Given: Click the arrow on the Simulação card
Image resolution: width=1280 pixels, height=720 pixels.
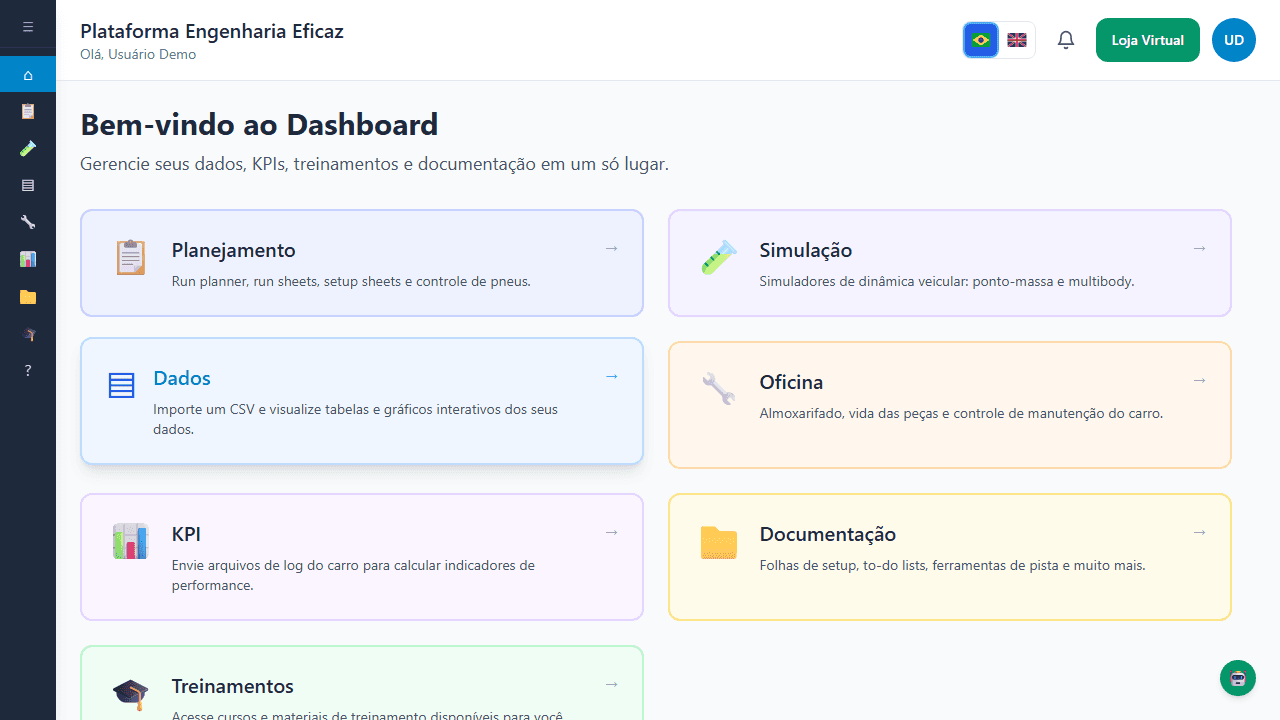Looking at the screenshot, I should click(x=1199, y=248).
